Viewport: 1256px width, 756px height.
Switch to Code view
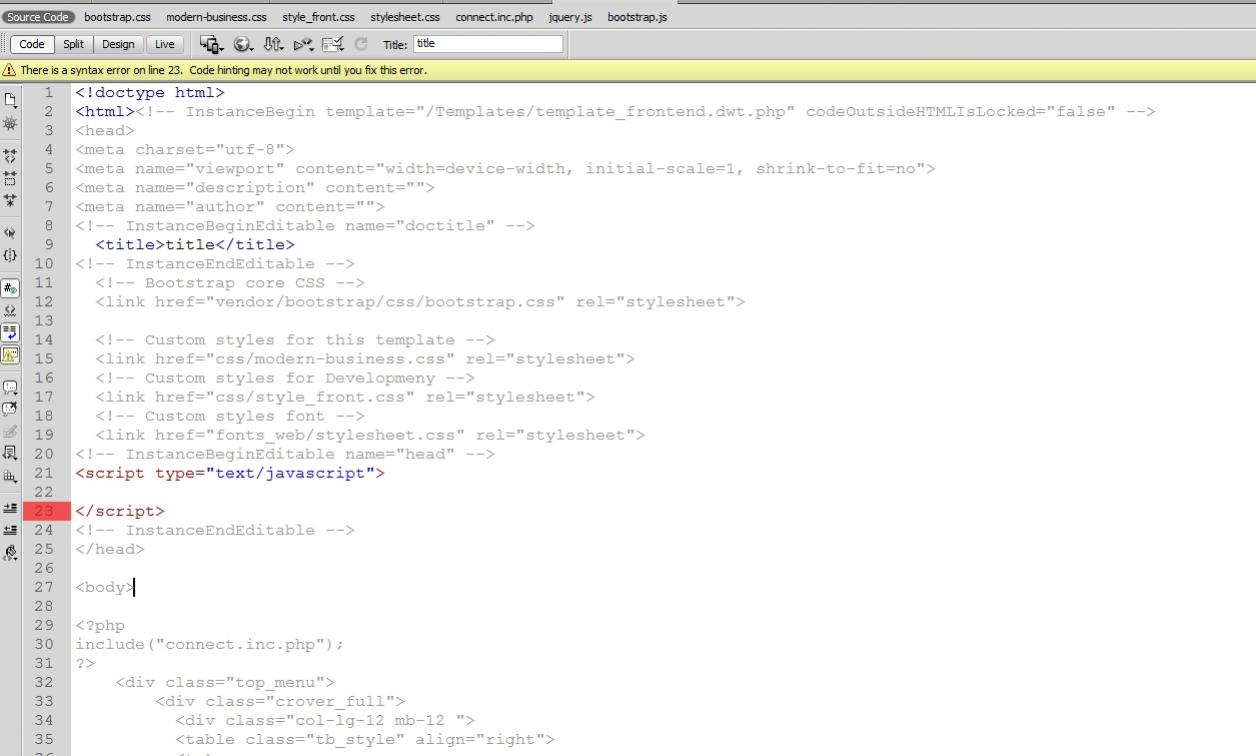pyautogui.click(x=32, y=44)
